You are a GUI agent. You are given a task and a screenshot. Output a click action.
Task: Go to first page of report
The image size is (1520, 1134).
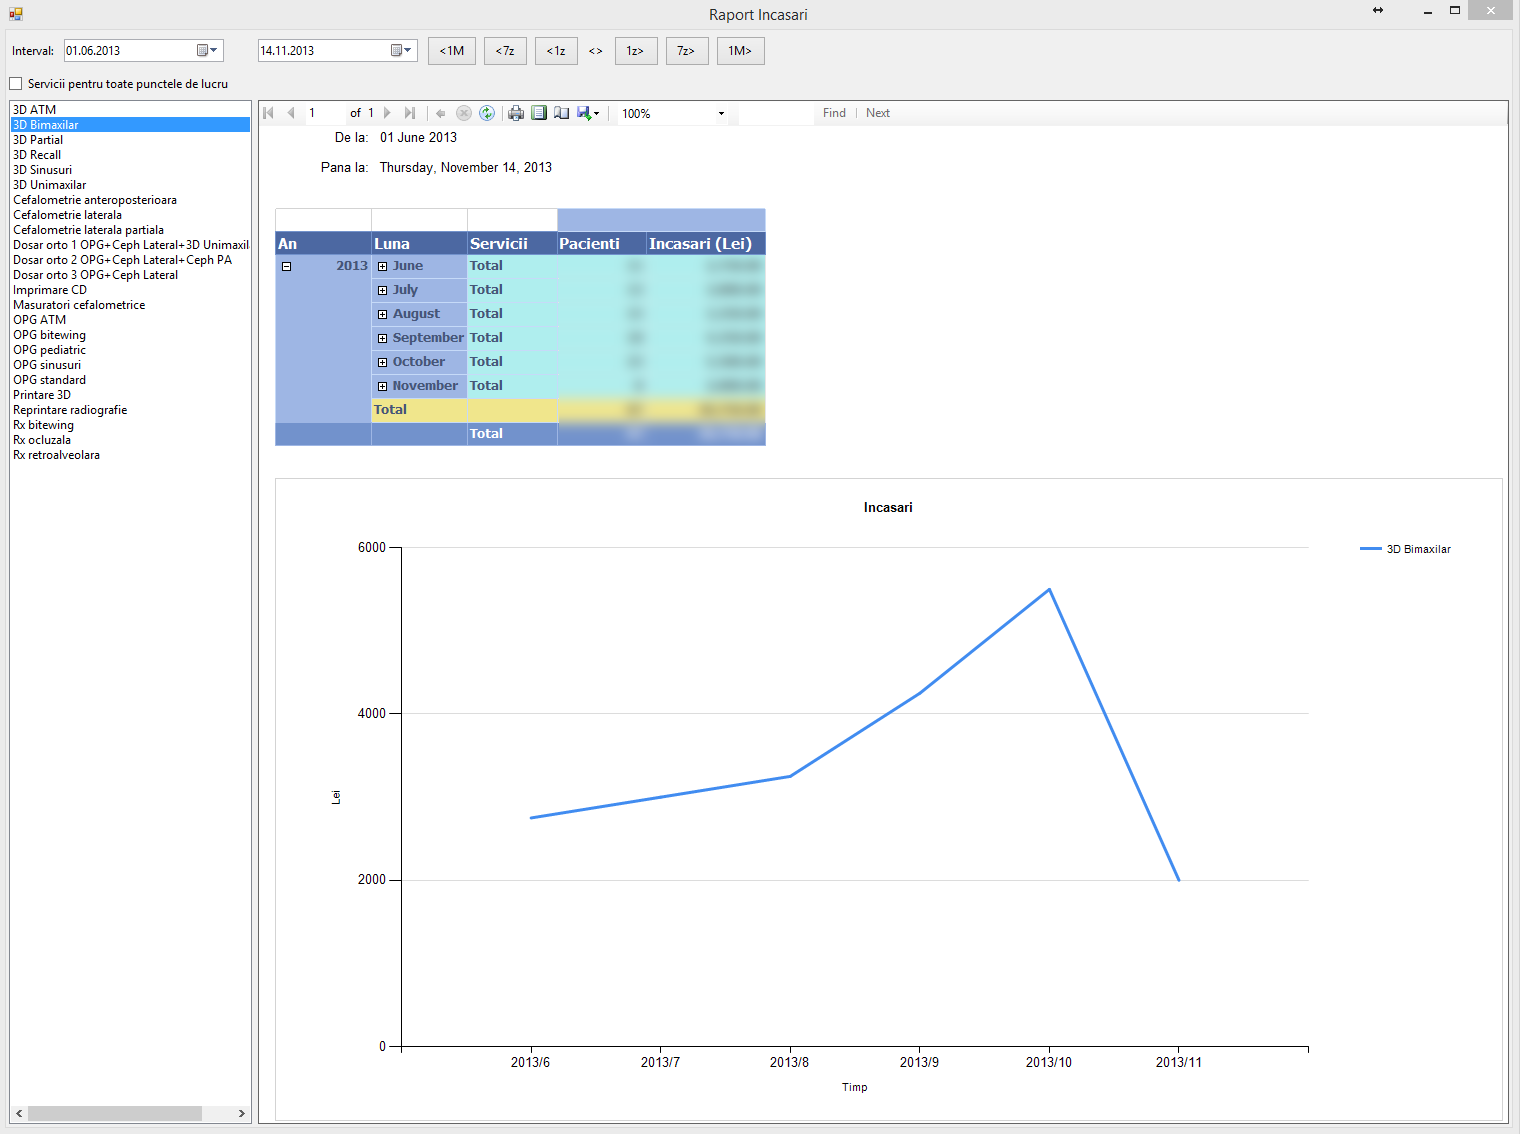coord(268,113)
